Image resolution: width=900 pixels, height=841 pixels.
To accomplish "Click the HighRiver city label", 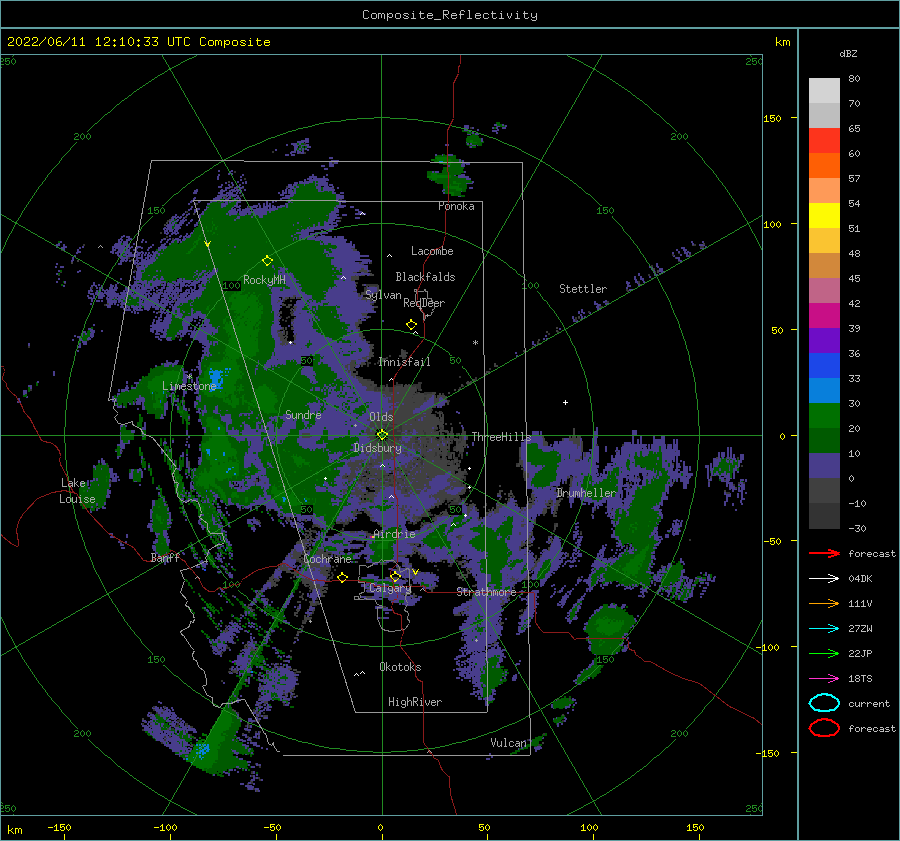I will [x=415, y=702].
